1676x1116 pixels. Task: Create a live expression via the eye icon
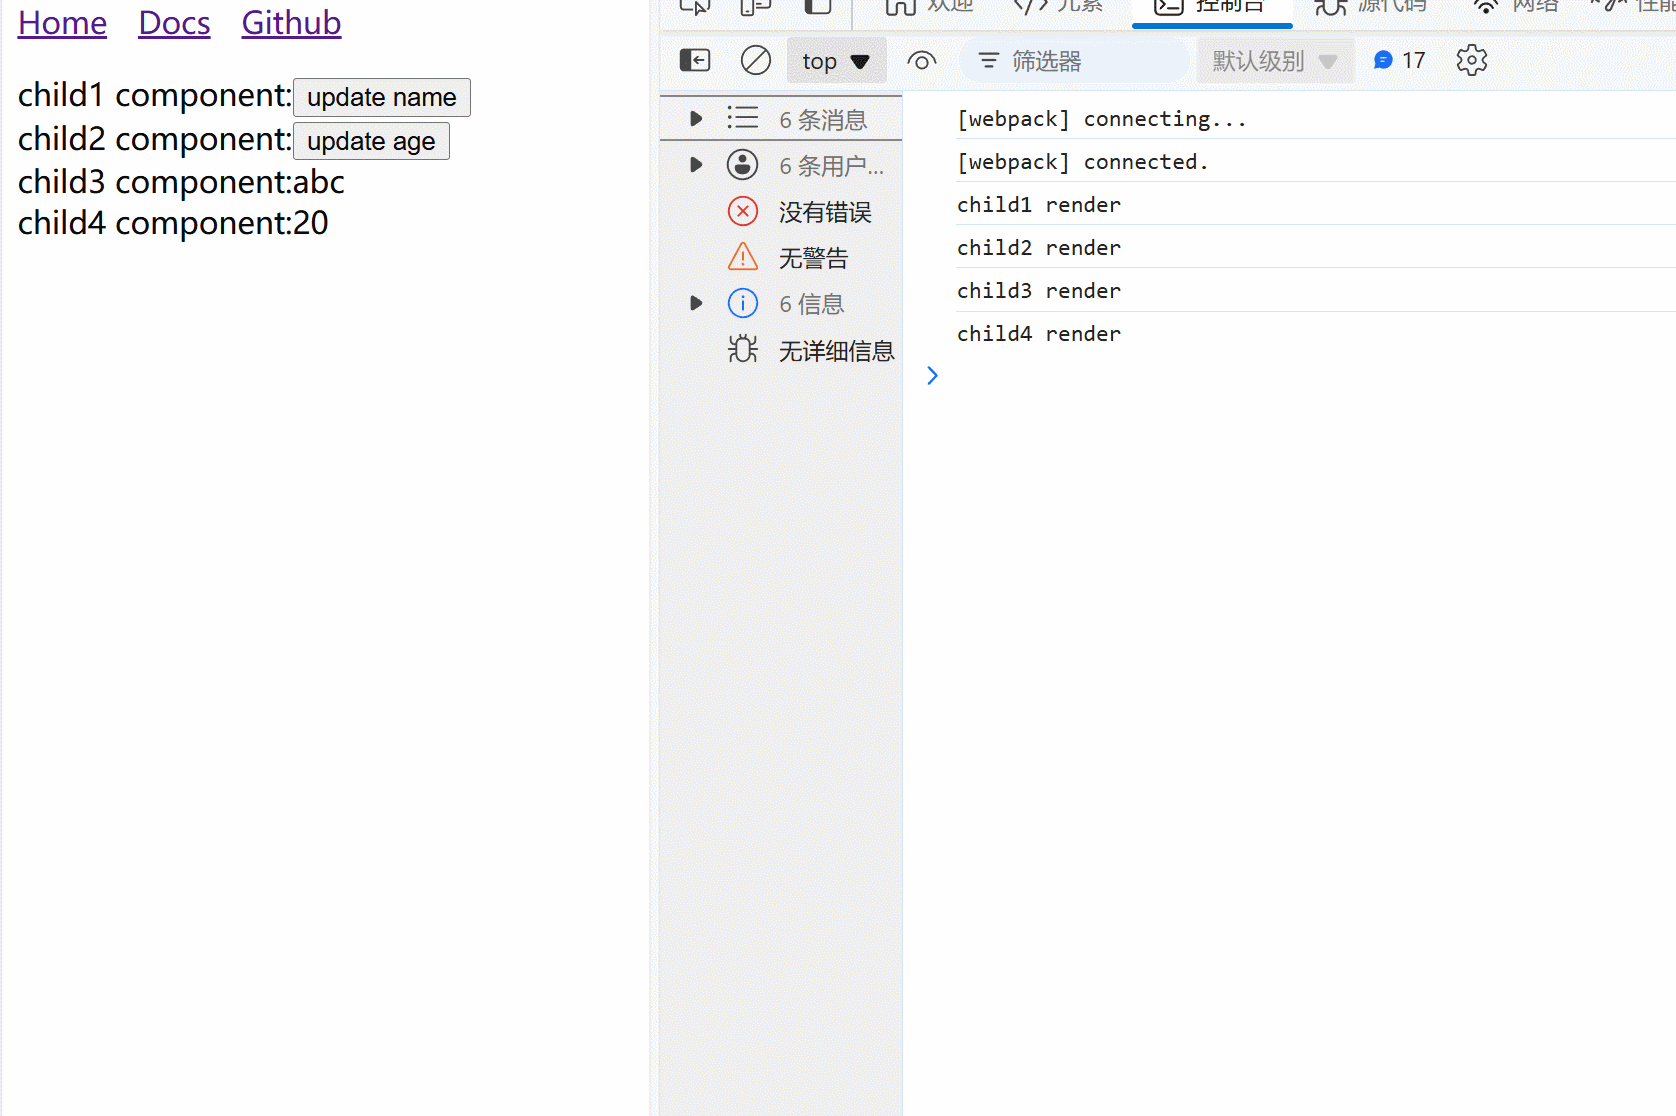(x=921, y=60)
